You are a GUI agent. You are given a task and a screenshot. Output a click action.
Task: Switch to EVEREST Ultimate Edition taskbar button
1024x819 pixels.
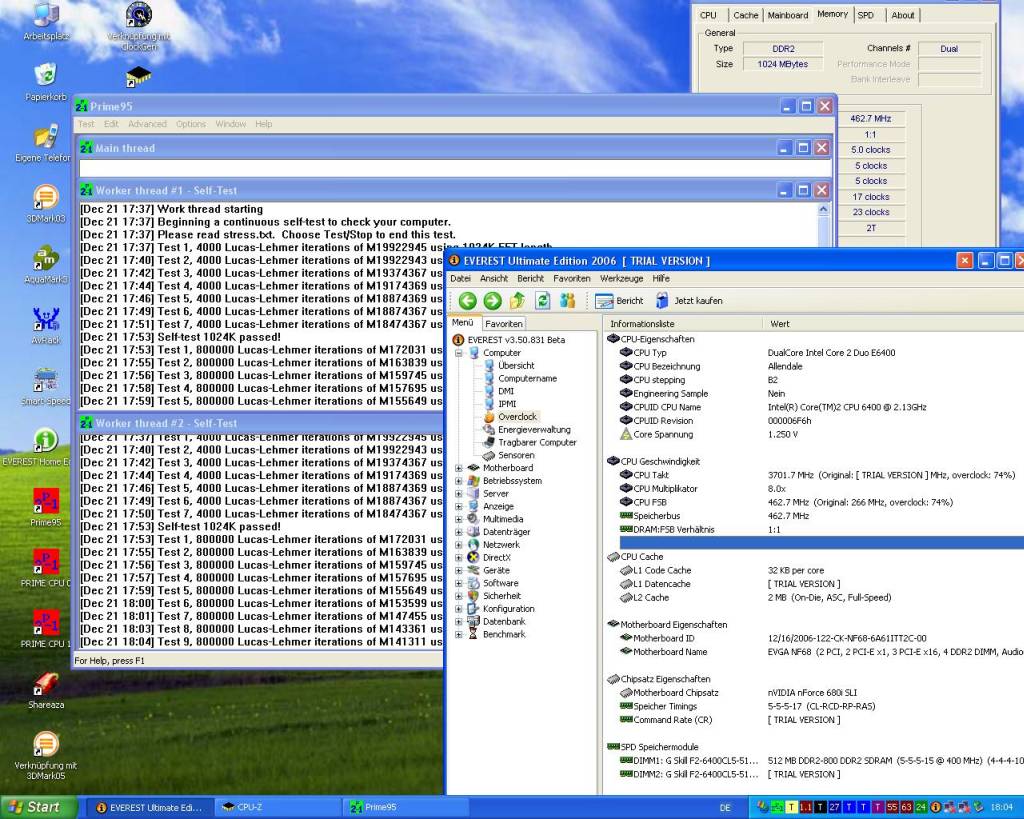[150, 807]
